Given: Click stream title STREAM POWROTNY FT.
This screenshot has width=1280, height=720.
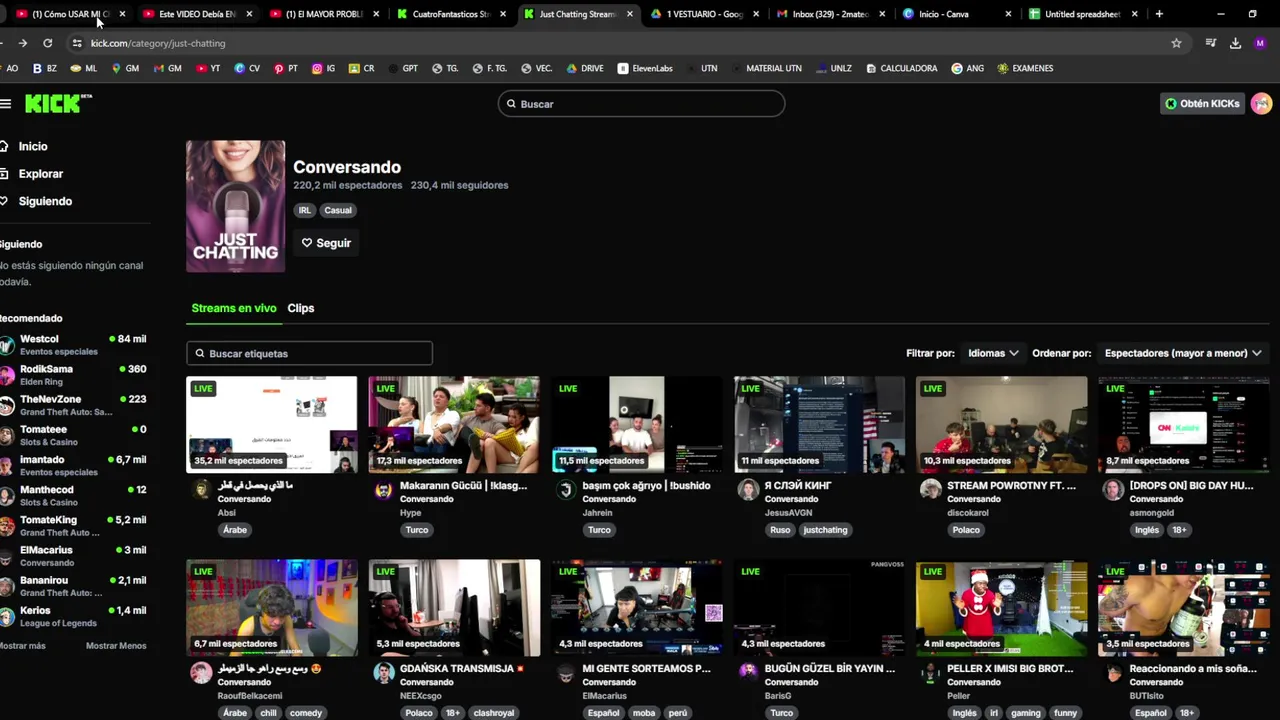Looking at the screenshot, I should point(1011,486).
